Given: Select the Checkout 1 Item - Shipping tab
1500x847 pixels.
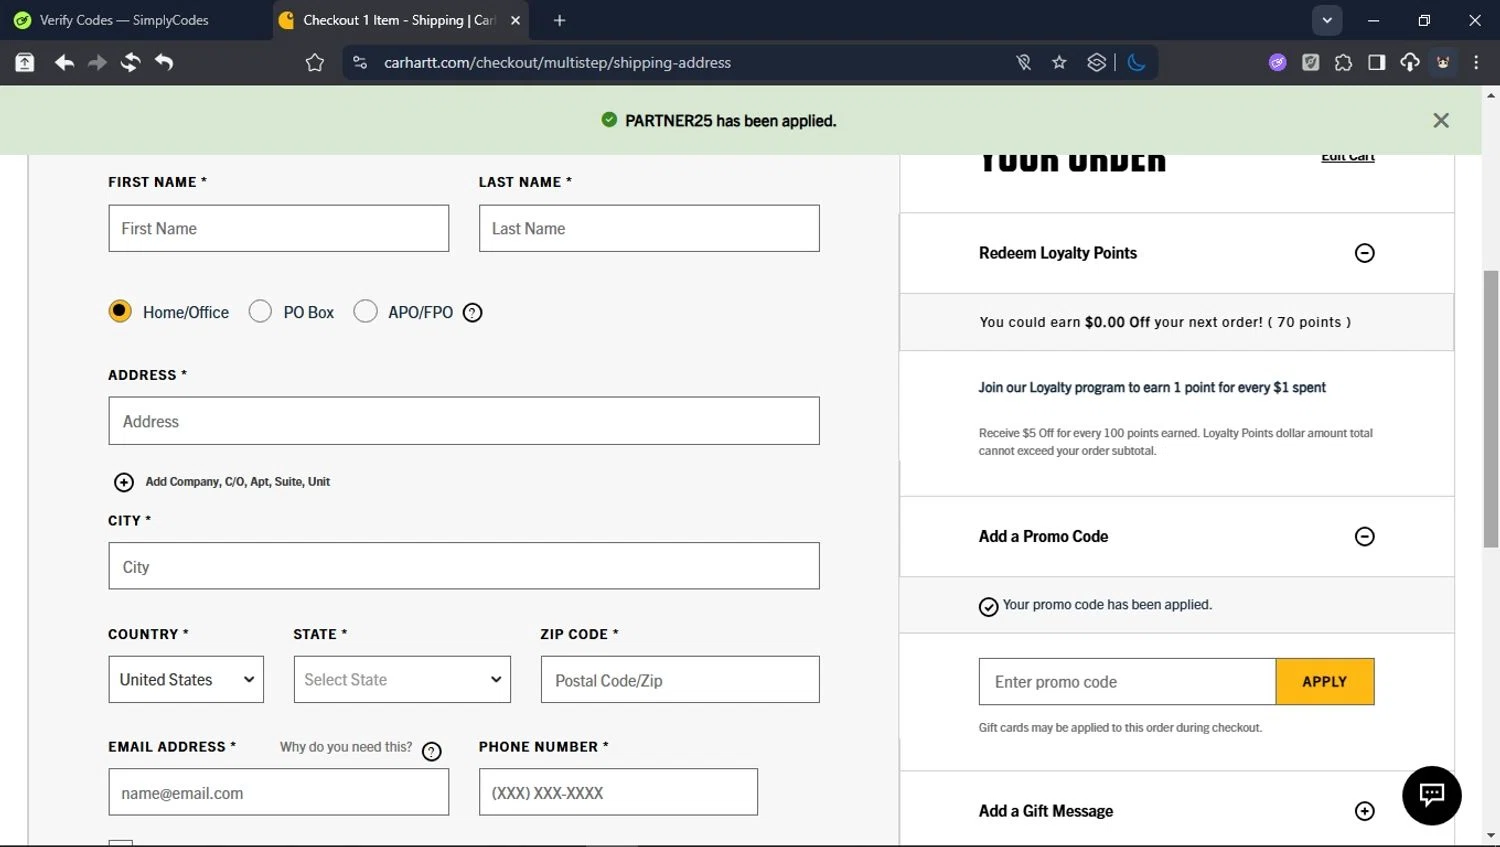Looking at the screenshot, I should [x=398, y=20].
